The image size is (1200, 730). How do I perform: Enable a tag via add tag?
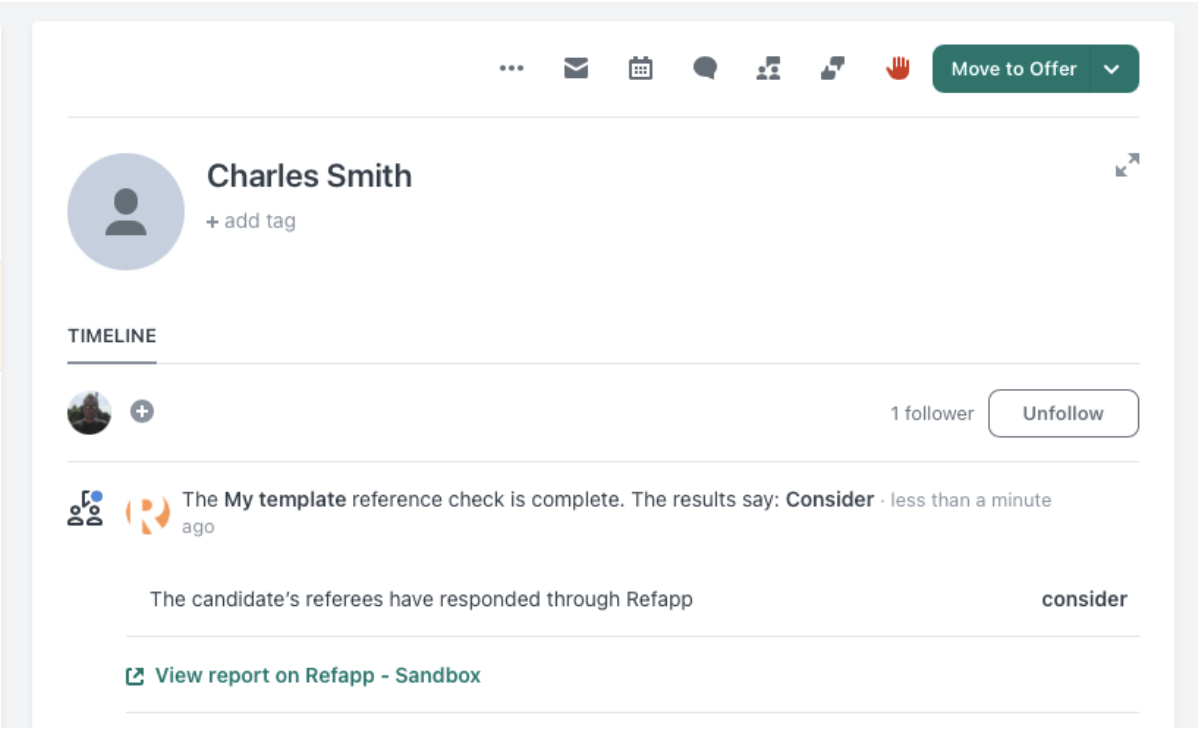pos(250,220)
